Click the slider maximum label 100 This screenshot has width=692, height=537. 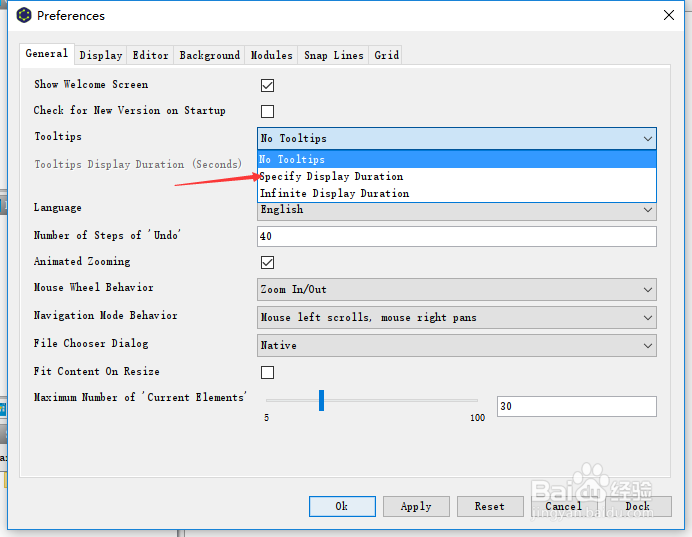coord(478,418)
